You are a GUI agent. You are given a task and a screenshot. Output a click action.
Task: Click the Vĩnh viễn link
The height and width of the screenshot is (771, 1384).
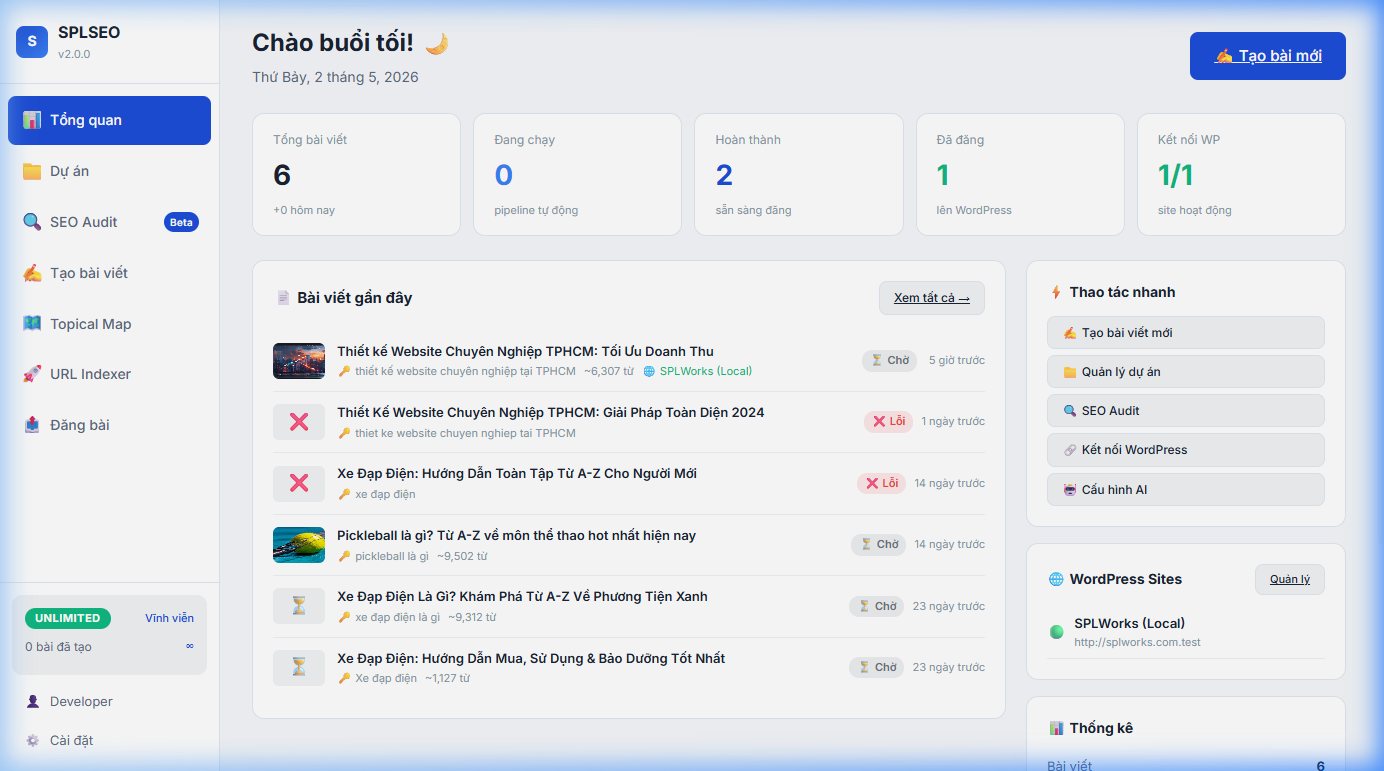(169, 618)
